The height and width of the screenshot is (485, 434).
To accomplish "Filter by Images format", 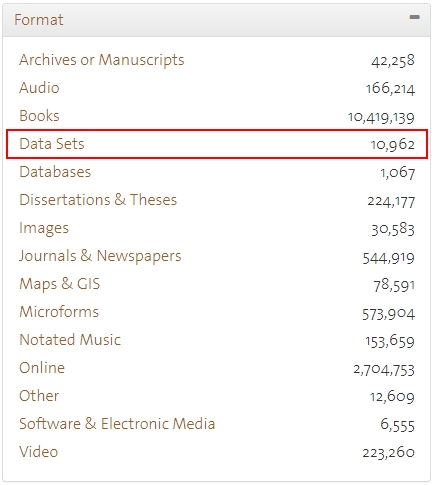I will 44,228.
